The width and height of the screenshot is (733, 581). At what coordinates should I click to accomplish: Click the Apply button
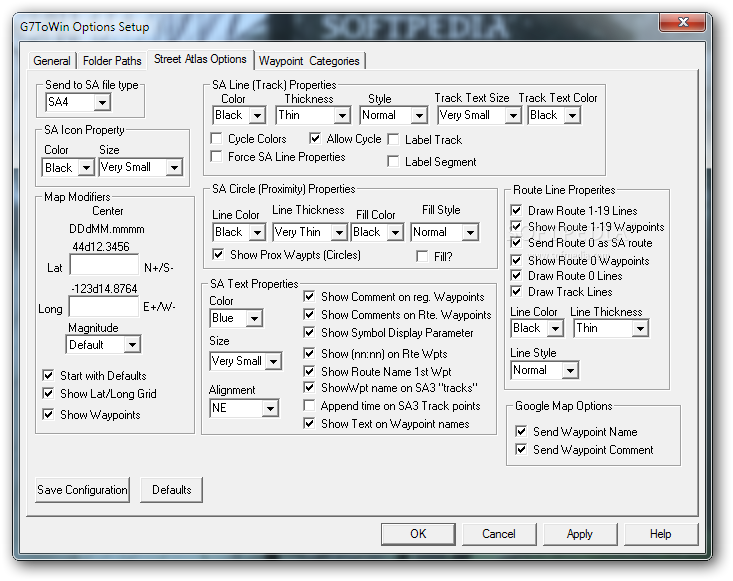(580, 534)
